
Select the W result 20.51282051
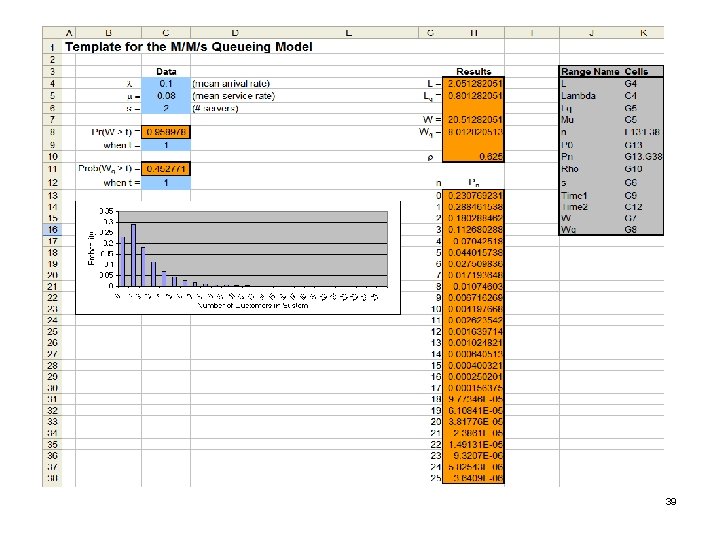click(473, 119)
